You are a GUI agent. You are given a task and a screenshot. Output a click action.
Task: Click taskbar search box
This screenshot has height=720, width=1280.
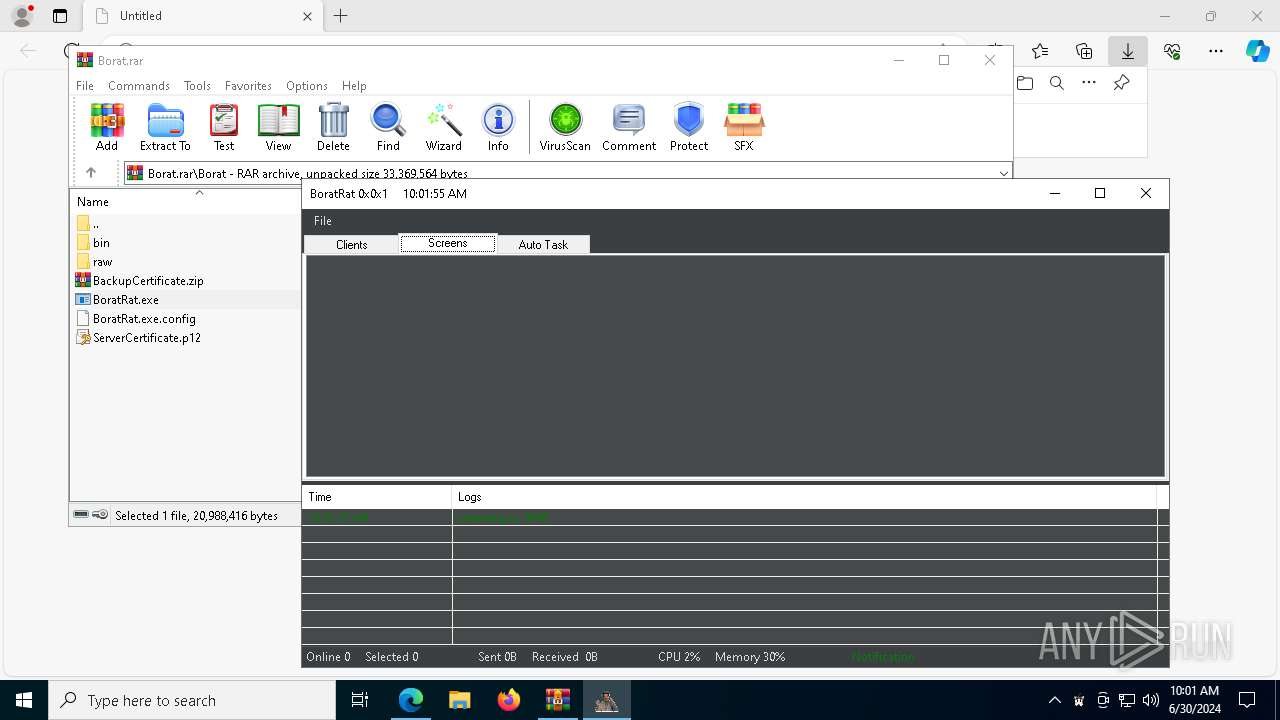click(192, 700)
